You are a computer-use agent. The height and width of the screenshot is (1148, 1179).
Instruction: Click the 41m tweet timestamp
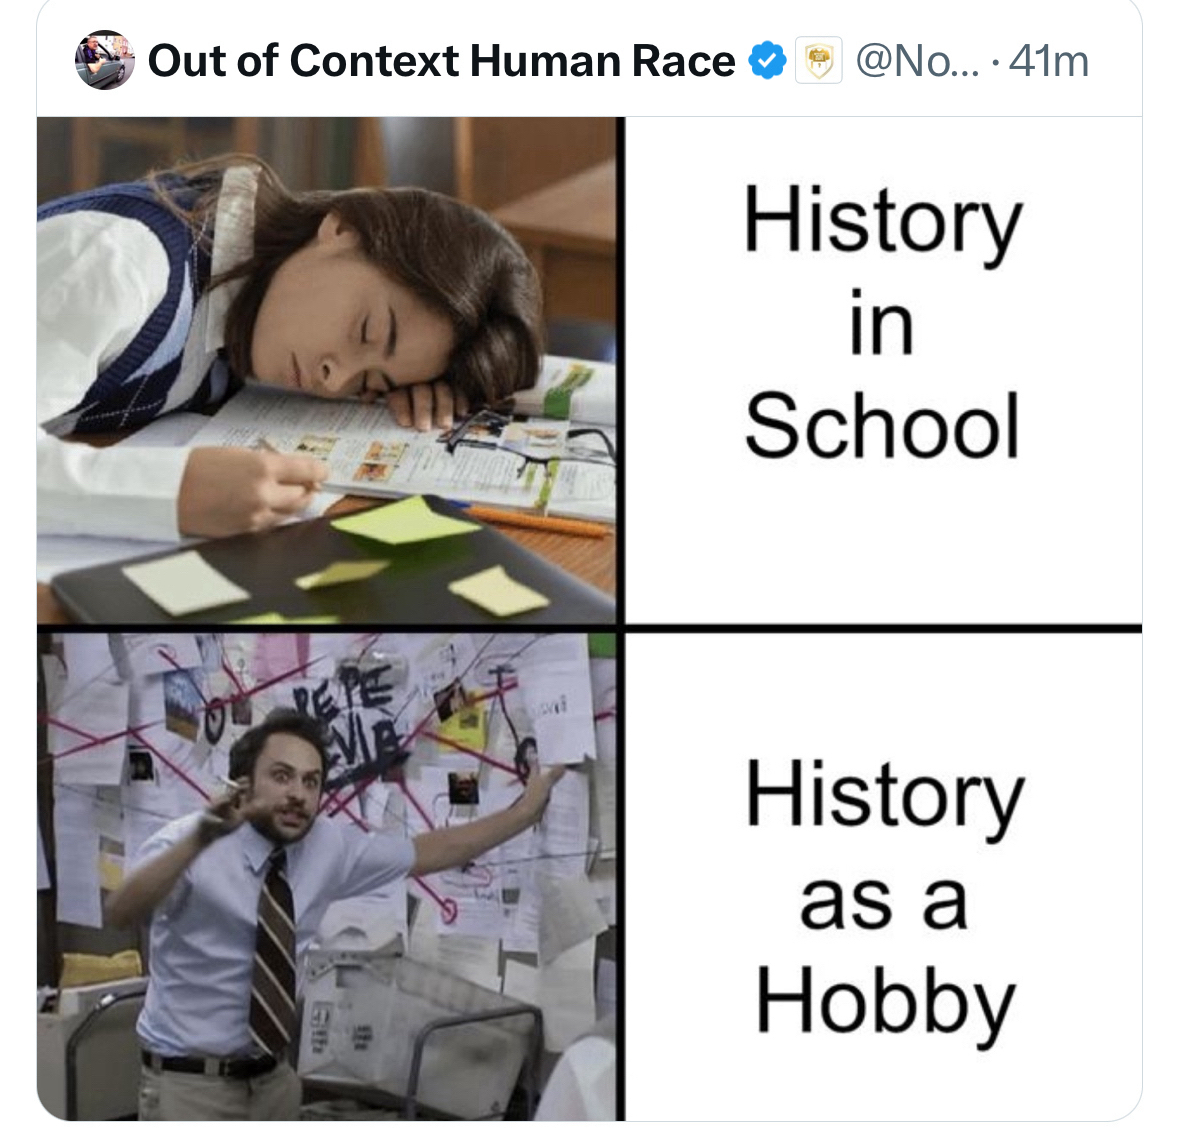(1049, 61)
